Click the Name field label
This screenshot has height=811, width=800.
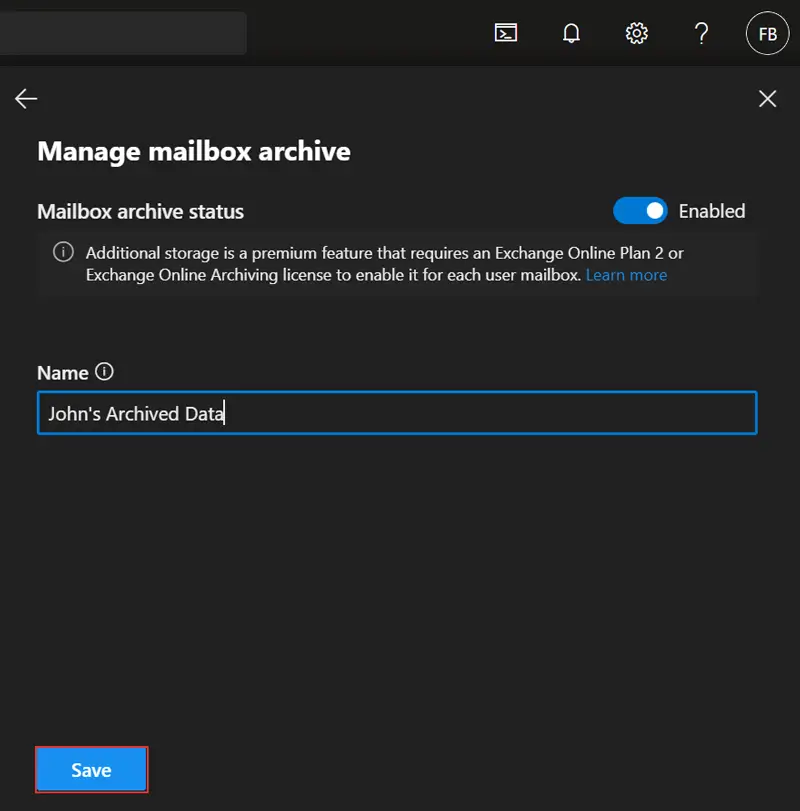pyautogui.click(x=62, y=373)
